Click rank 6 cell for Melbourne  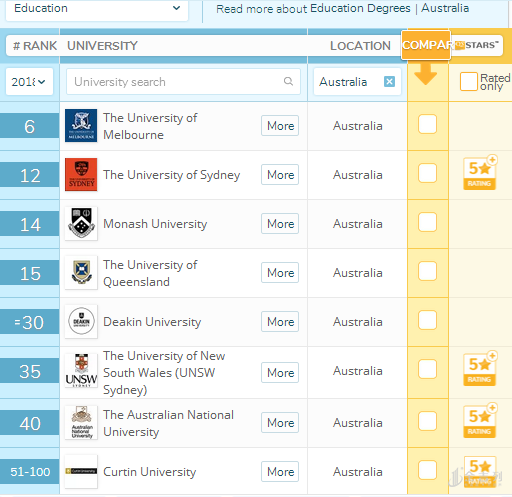[x=29, y=126]
